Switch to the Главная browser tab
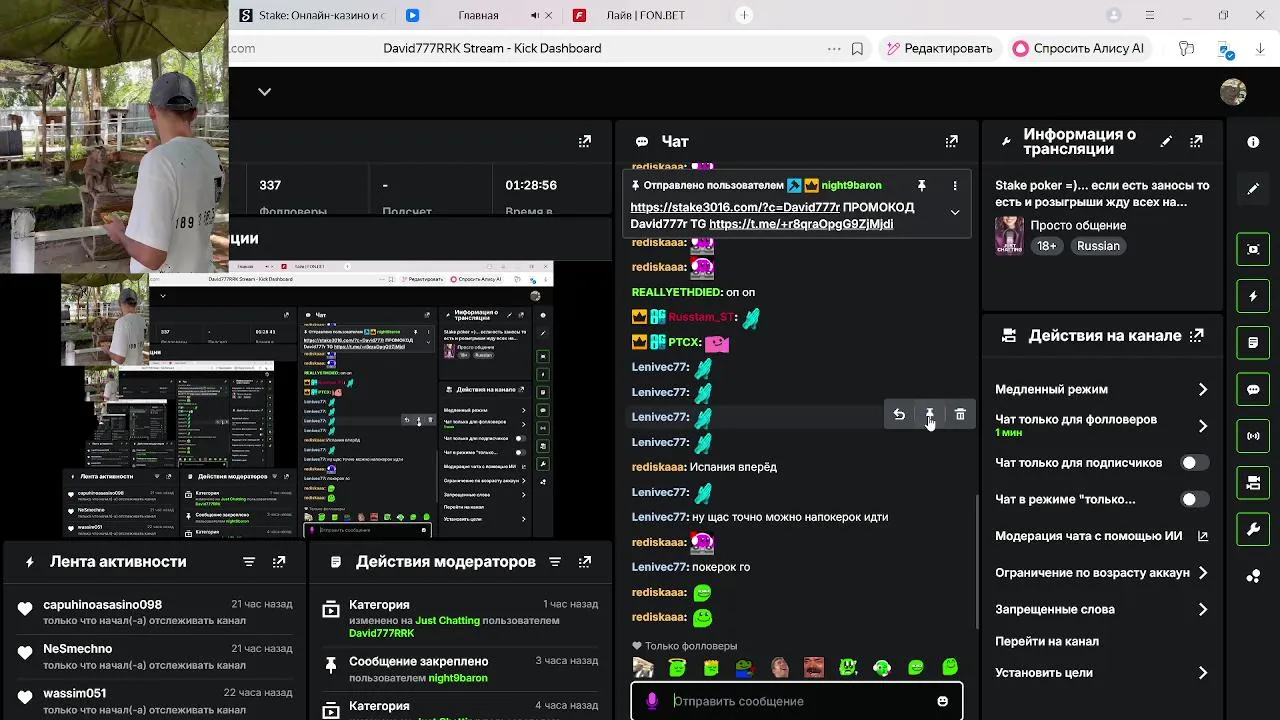Screen dimensions: 1280x720 click(x=478, y=15)
